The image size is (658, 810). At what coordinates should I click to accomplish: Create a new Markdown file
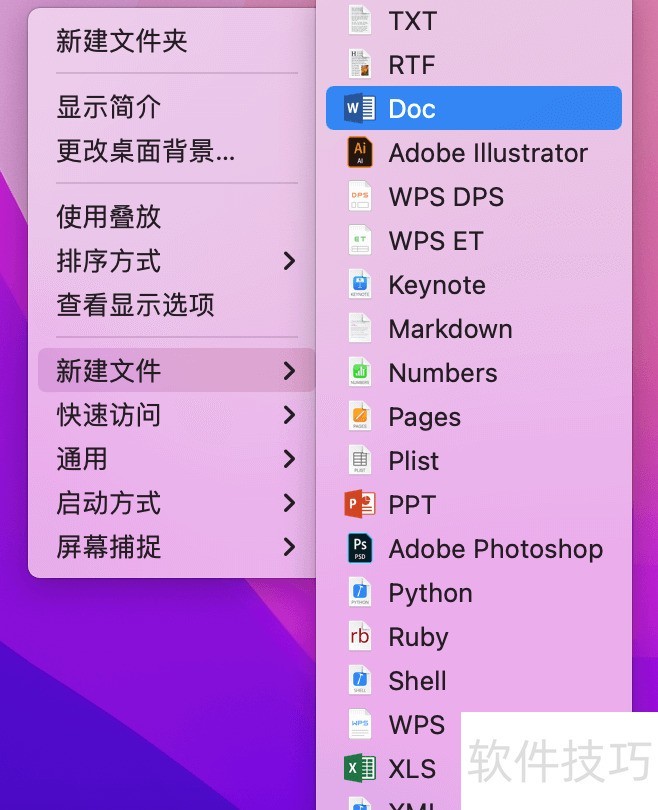[450, 329]
